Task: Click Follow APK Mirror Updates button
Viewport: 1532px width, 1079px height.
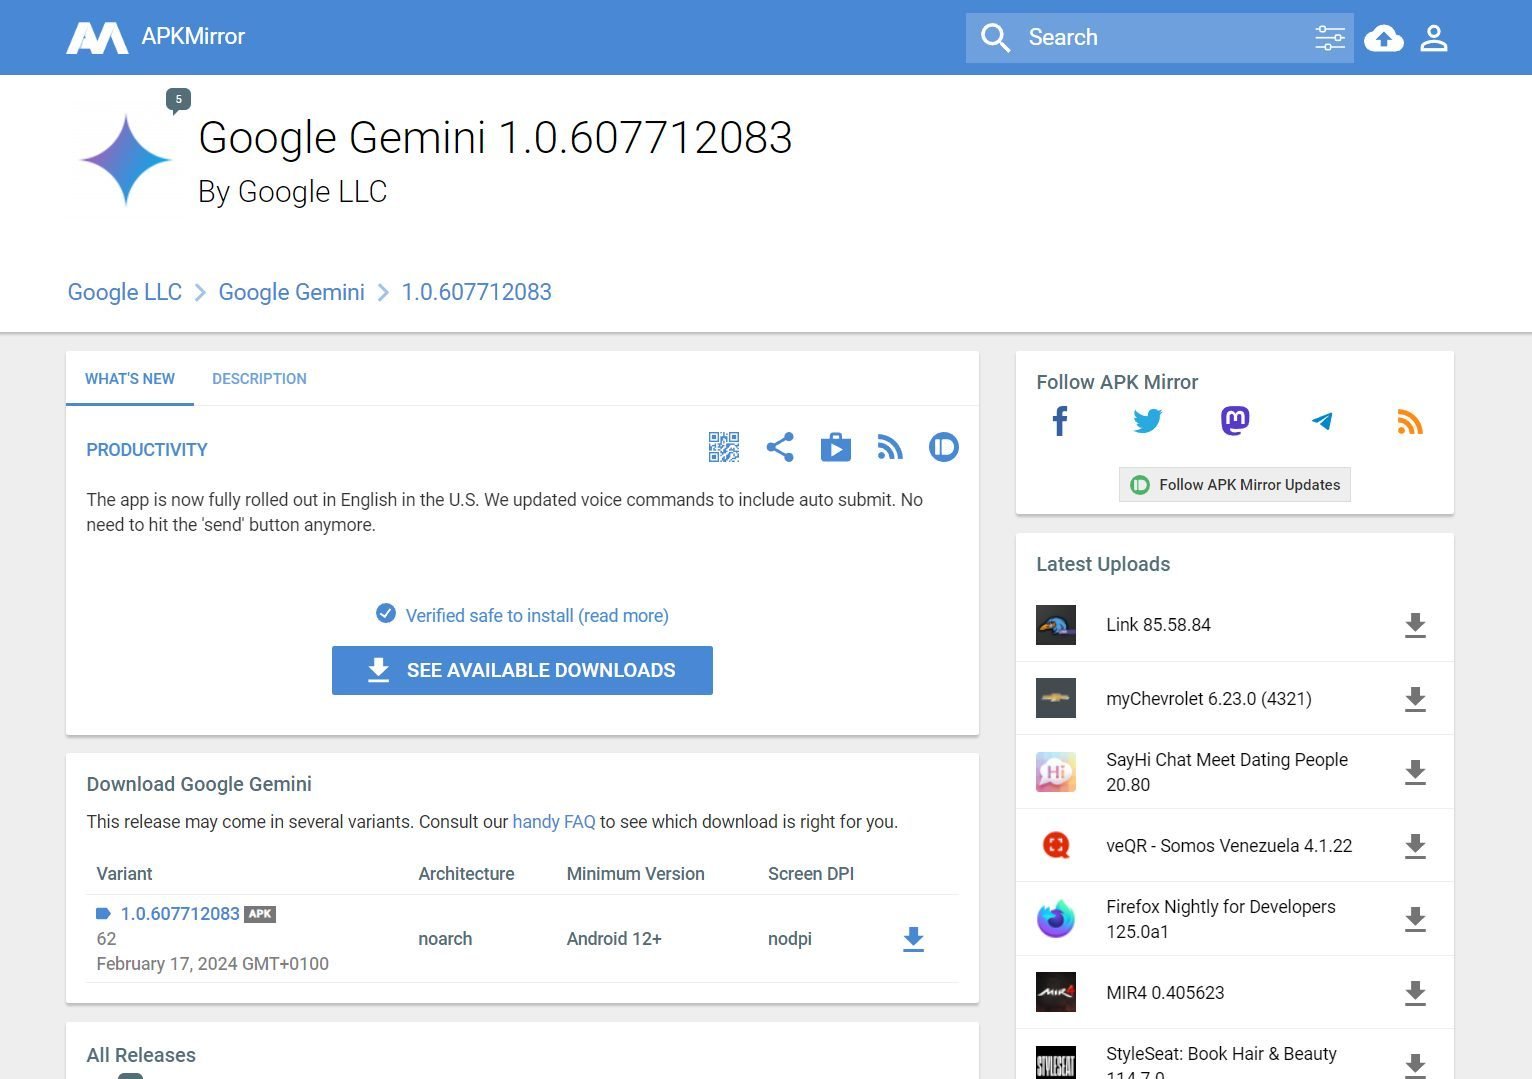Action: pyautogui.click(x=1234, y=485)
